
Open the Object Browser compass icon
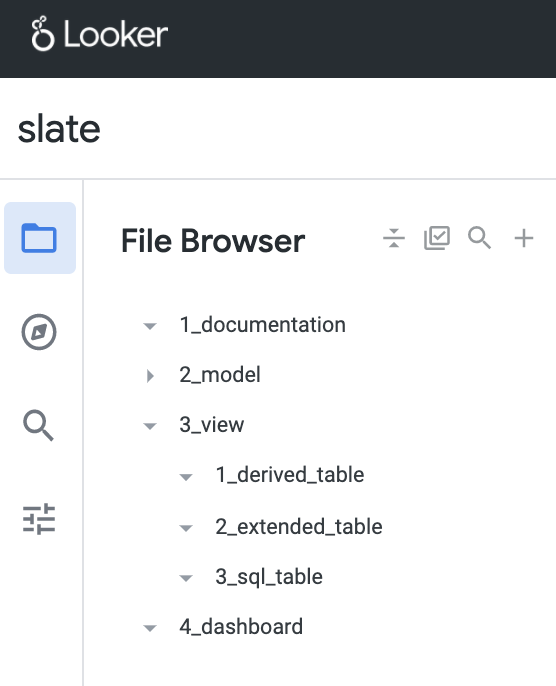pos(39,332)
